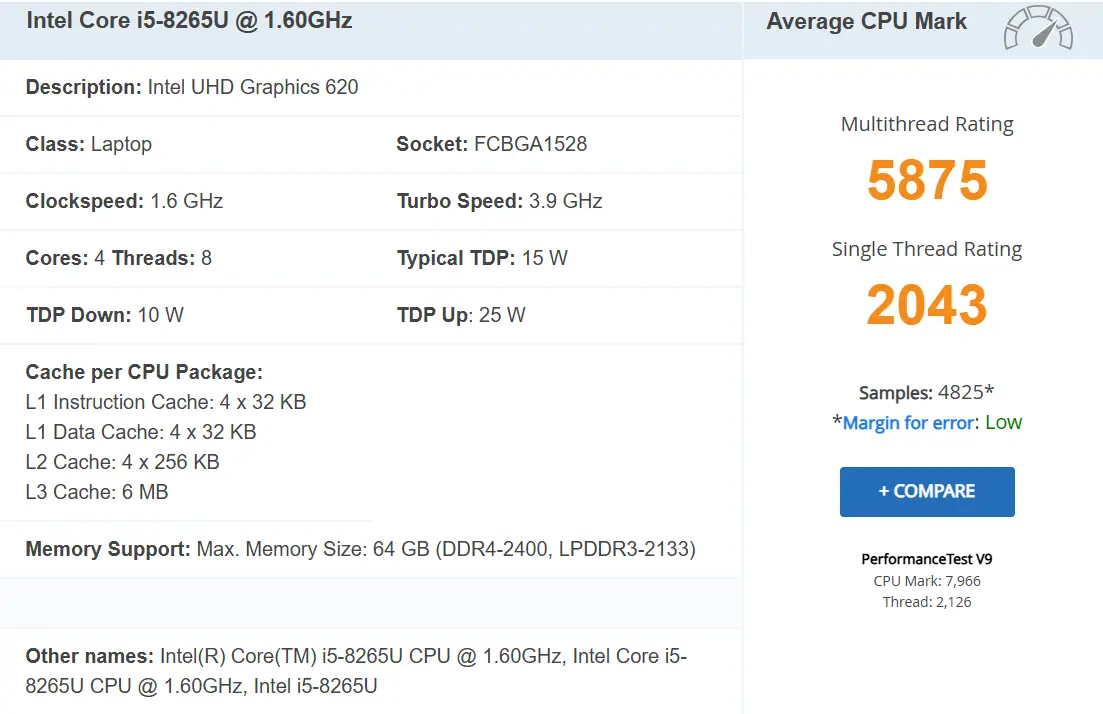Select the Intel Core i5-8265U title header

pyautogui.click(x=188, y=20)
